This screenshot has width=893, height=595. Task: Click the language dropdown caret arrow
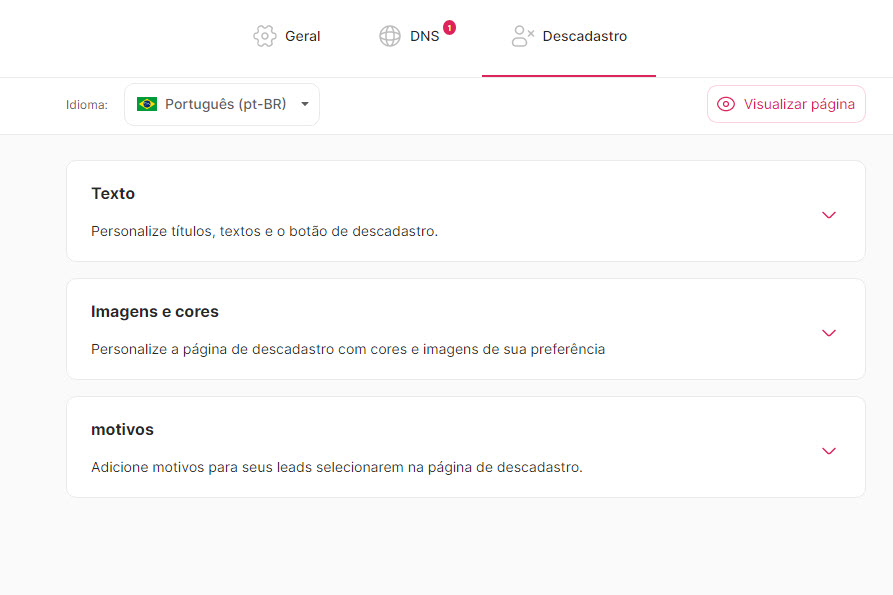click(304, 104)
